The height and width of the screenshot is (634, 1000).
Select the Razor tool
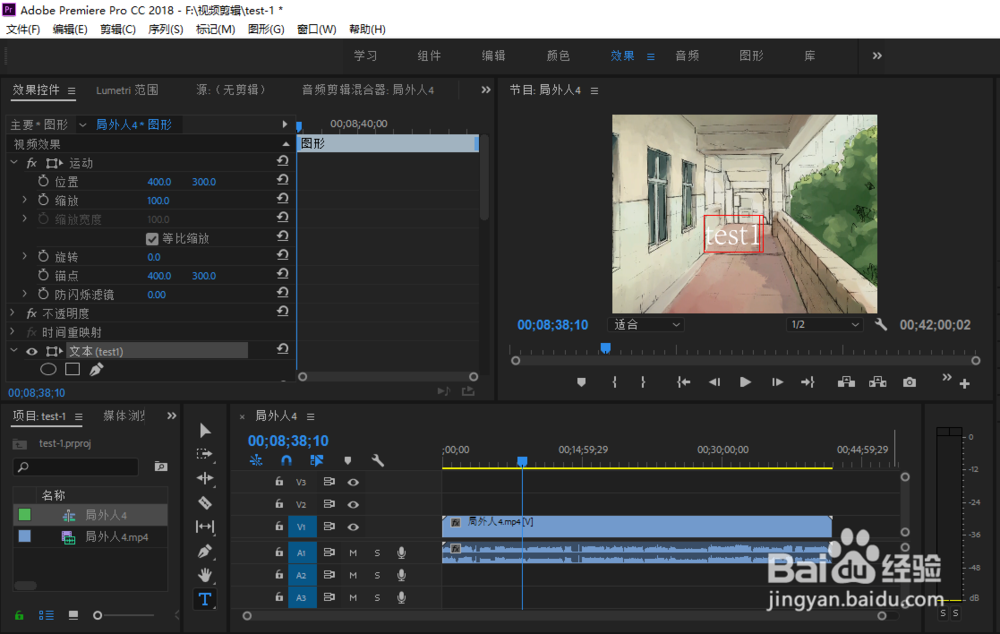[x=205, y=503]
